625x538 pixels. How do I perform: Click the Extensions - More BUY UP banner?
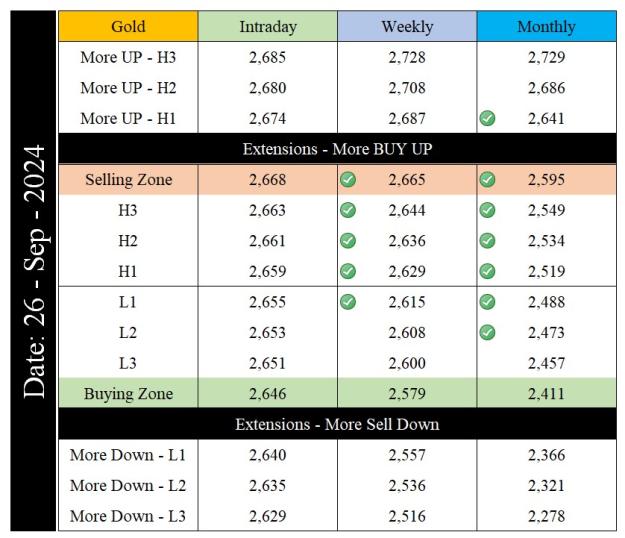click(338, 149)
